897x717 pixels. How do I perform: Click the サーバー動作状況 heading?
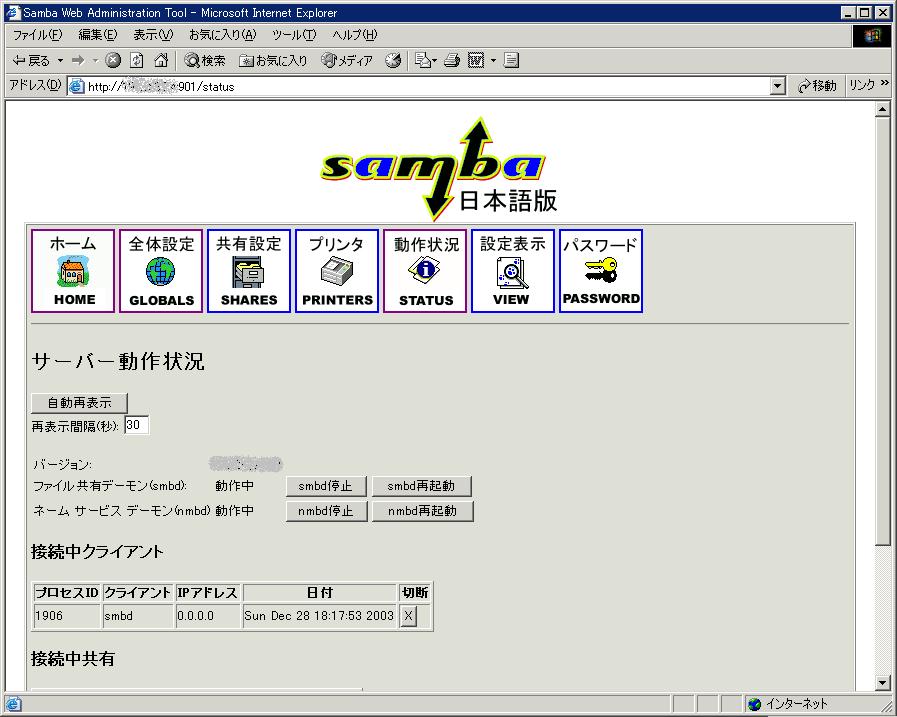pyautogui.click(x=118, y=361)
